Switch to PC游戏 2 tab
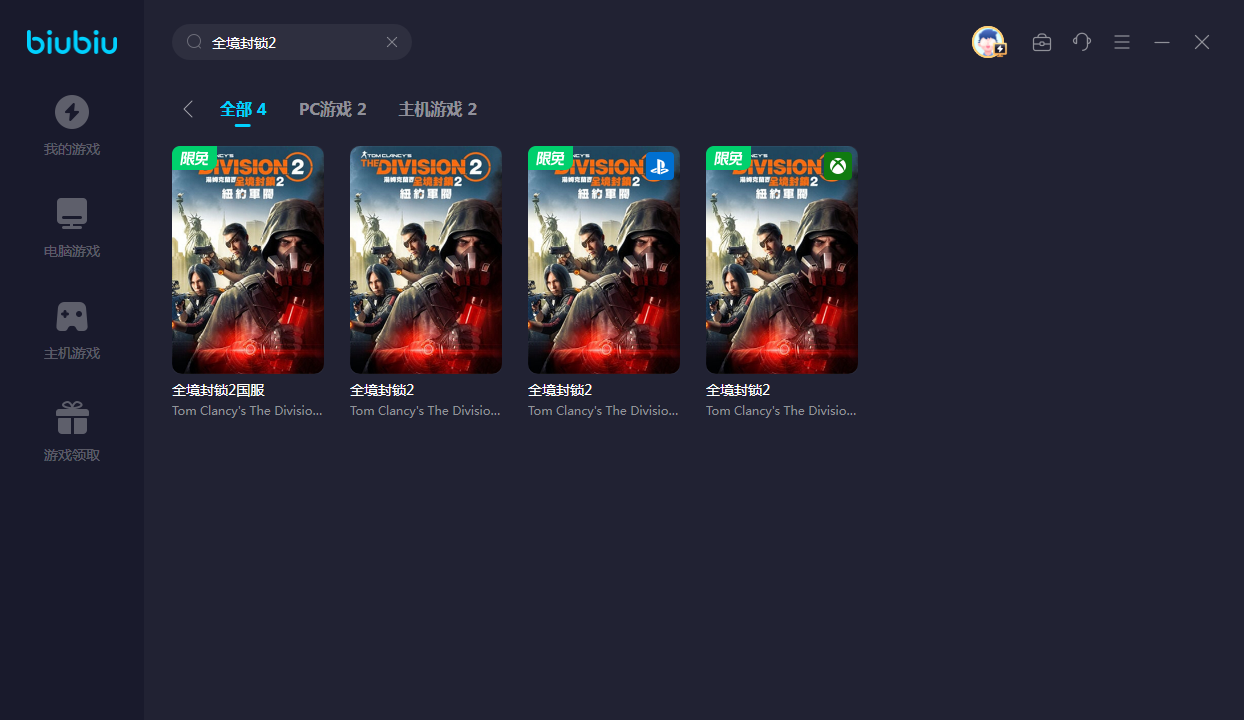Viewport: 1244px width, 720px height. [333, 109]
